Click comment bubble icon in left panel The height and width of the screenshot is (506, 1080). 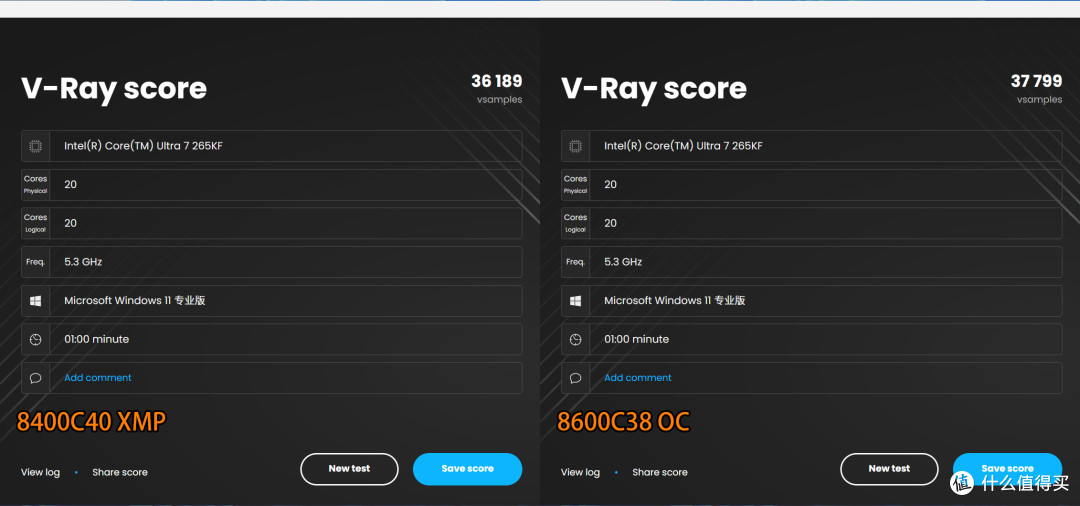pyautogui.click(x=36, y=378)
